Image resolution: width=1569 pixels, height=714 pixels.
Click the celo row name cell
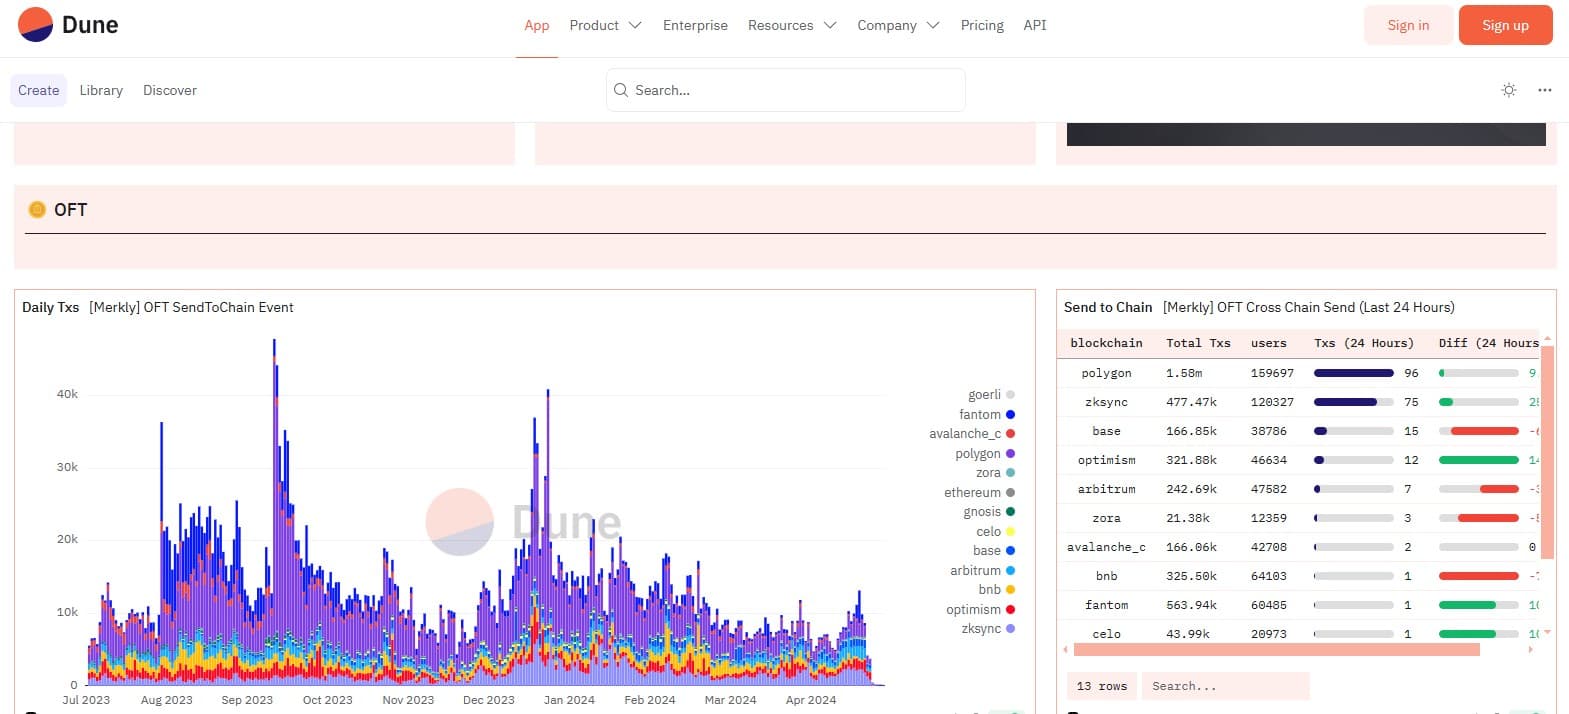pos(1106,634)
